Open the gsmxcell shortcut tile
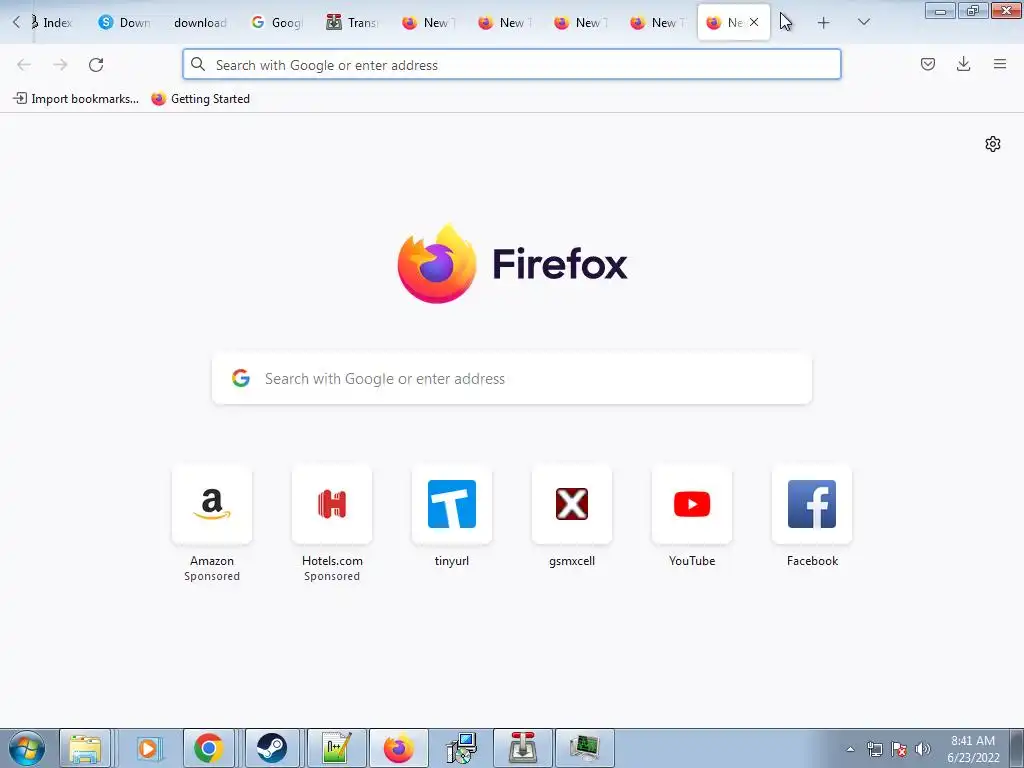1024x768 pixels. [x=572, y=504]
